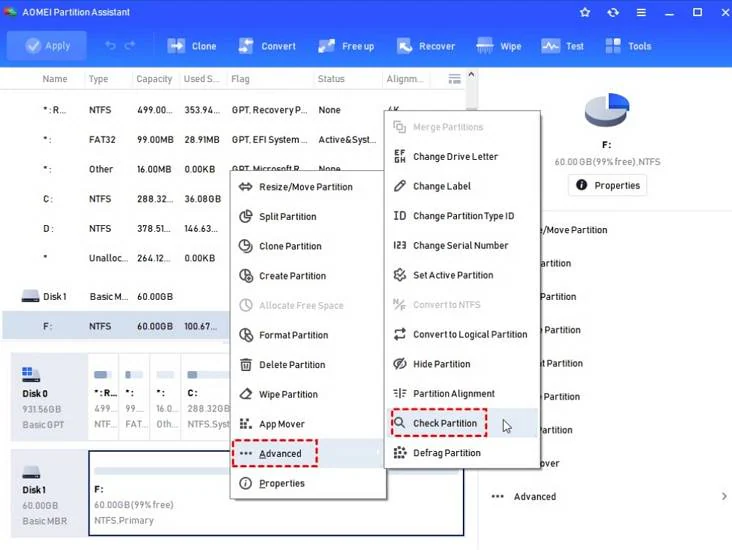Click the Delete Partition trash icon

tap(246, 364)
